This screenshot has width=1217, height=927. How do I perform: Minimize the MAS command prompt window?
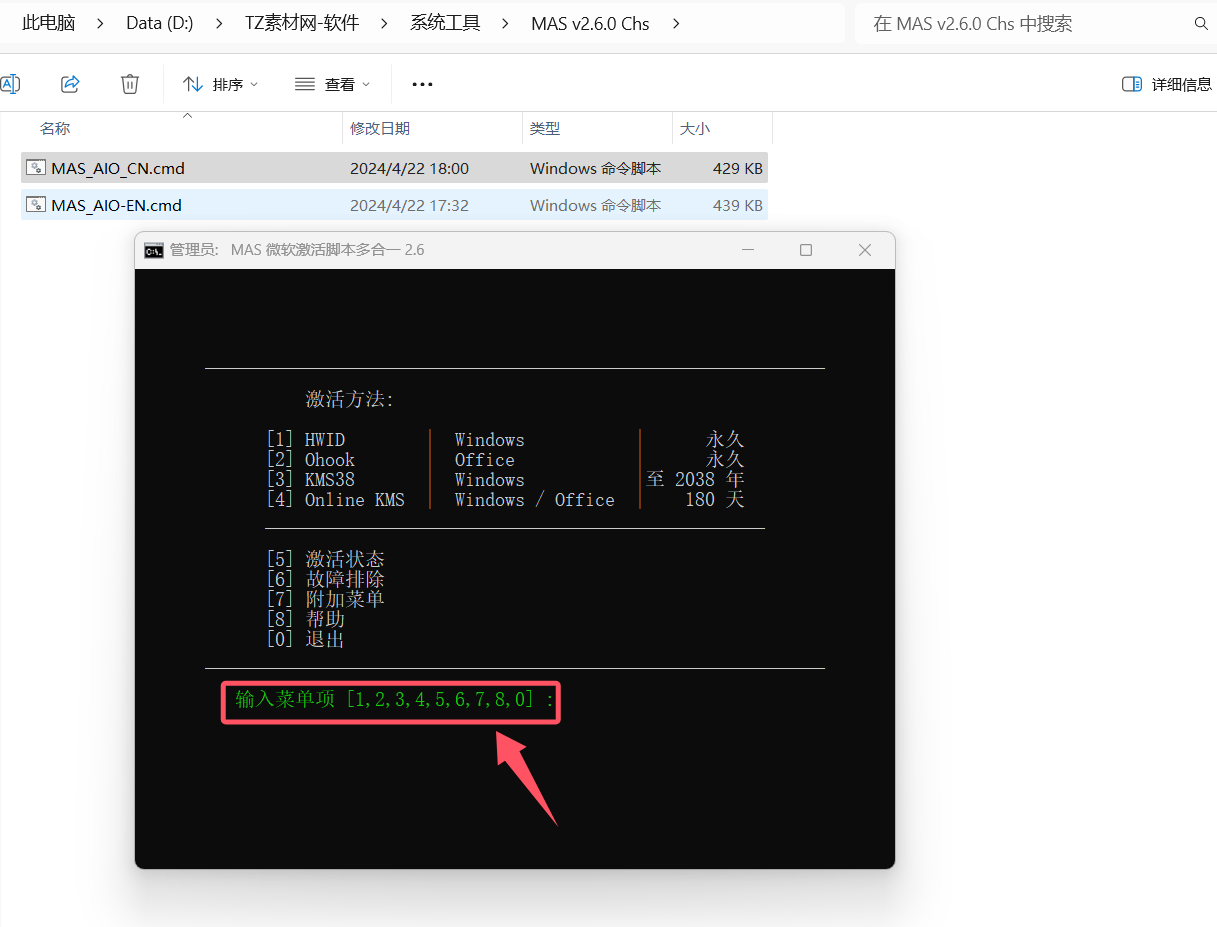746,250
